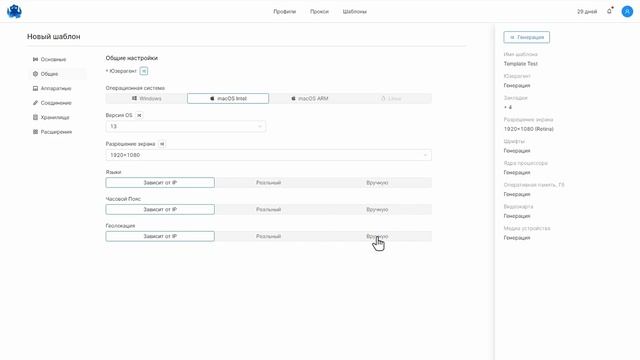Viewport: 640px width, 360px height.
Task: Click the octopus app logo
Action: coord(14,11)
